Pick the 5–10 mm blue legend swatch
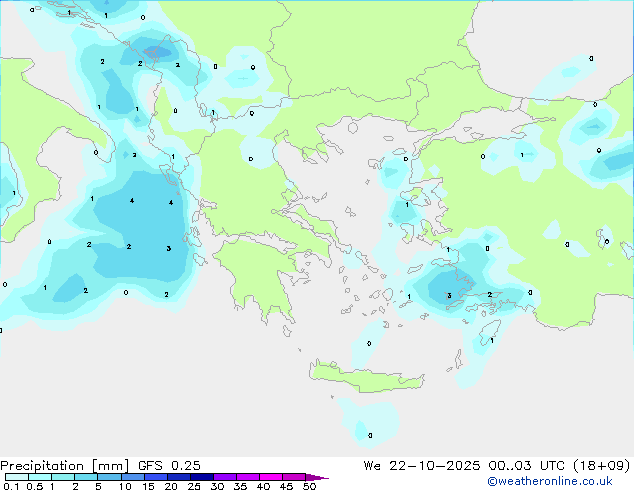The image size is (634, 490). [x=109, y=477]
